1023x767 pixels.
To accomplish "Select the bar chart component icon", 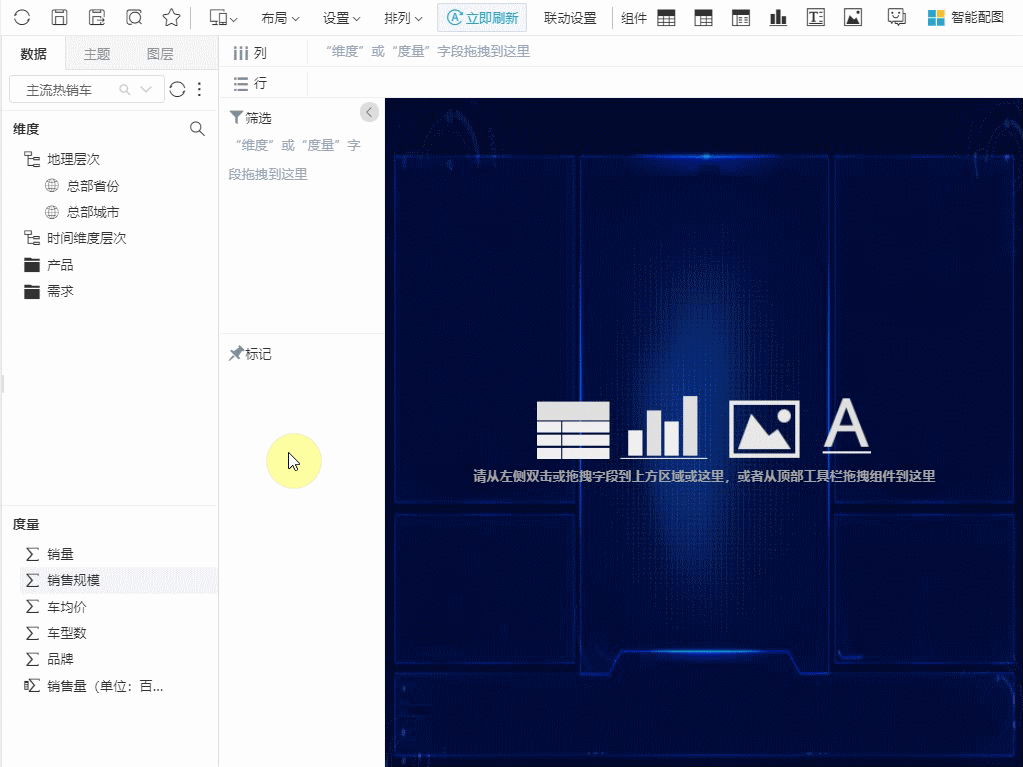I will pyautogui.click(x=778, y=18).
